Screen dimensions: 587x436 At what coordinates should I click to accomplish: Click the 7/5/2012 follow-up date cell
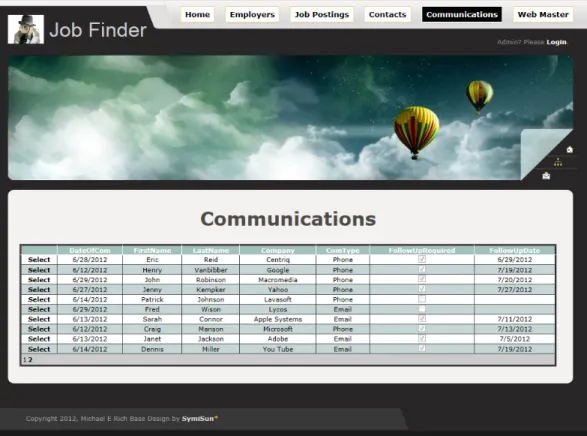(x=515, y=339)
